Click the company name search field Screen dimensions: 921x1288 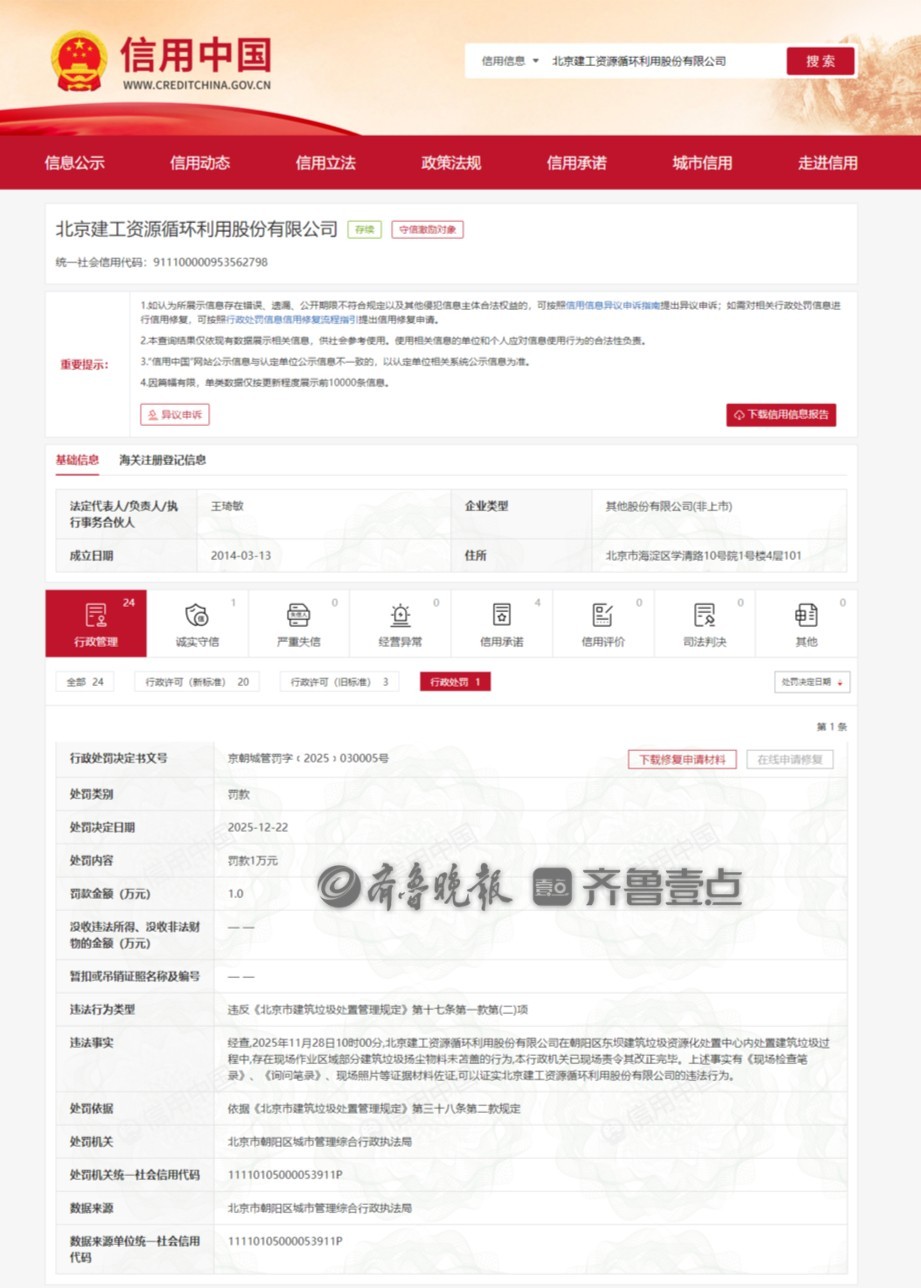660,61
